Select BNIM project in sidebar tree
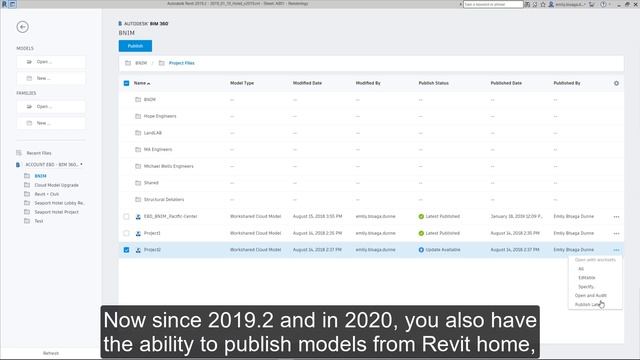Image resolution: width=640 pixels, height=360 pixels. point(40,176)
